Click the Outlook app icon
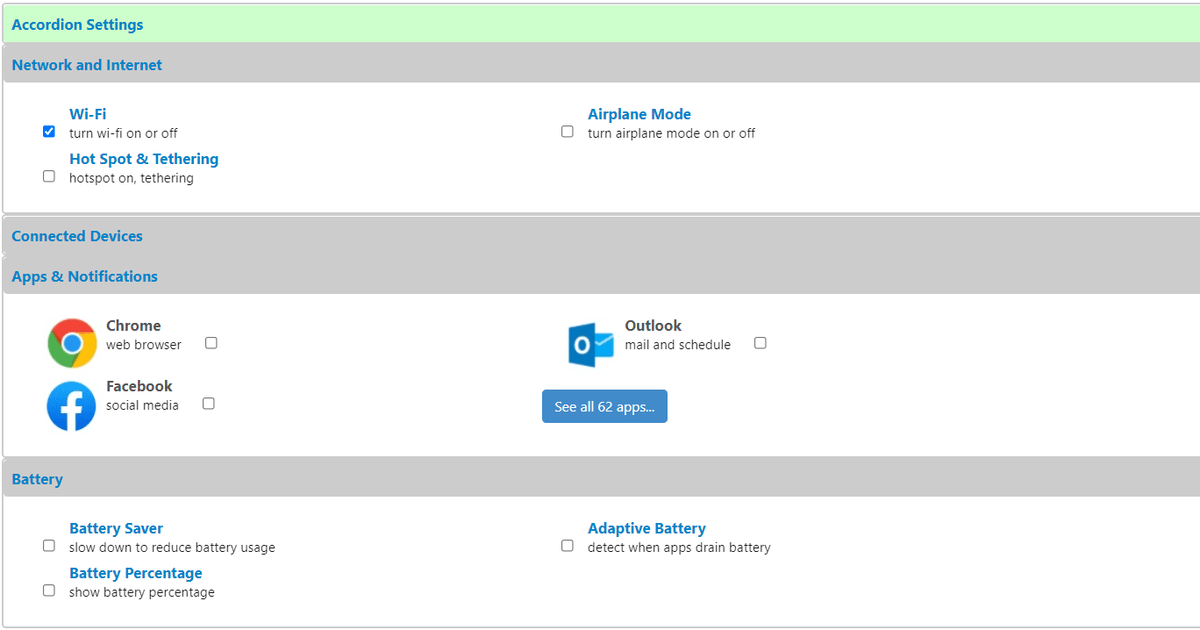The width and height of the screenshot is (1200, 630). (590, 345)
